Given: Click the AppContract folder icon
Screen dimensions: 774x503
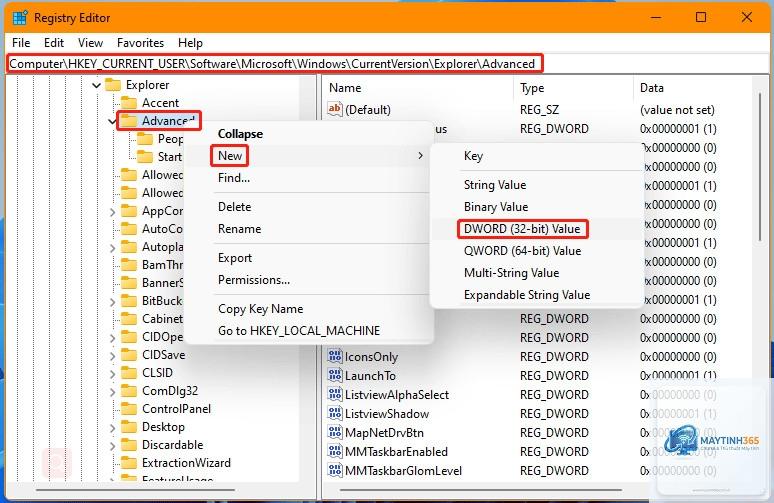Looking at the screenshot, I should pyautogui.click(x=129, y=211).
